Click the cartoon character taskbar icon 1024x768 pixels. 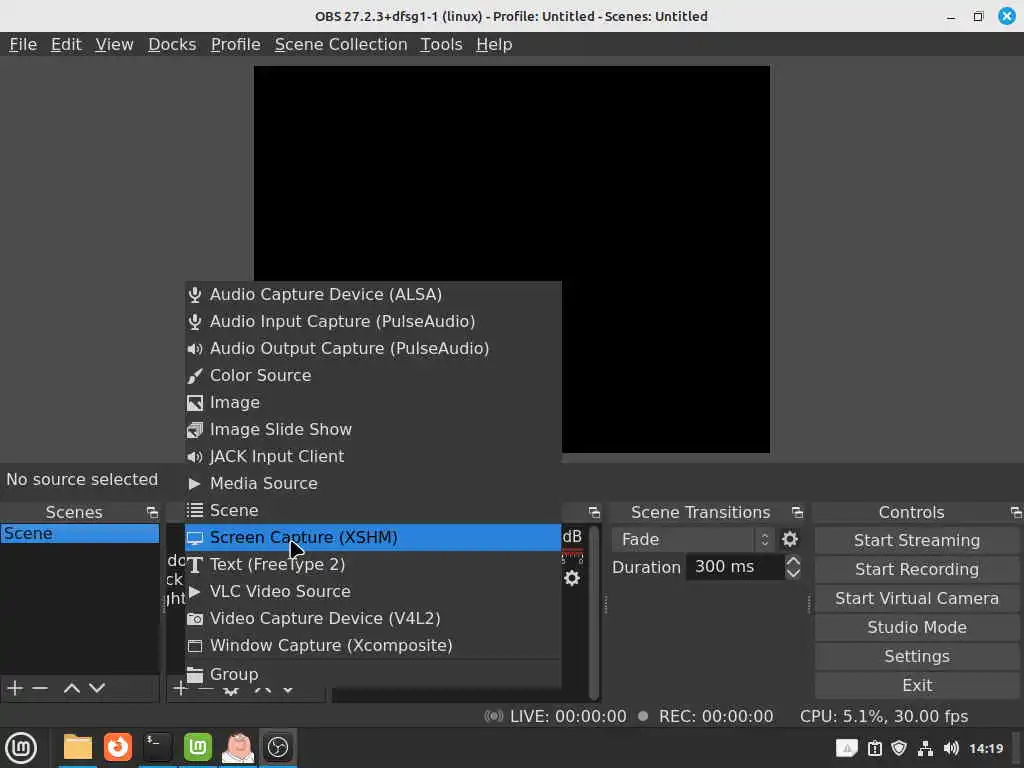[238, 748]
